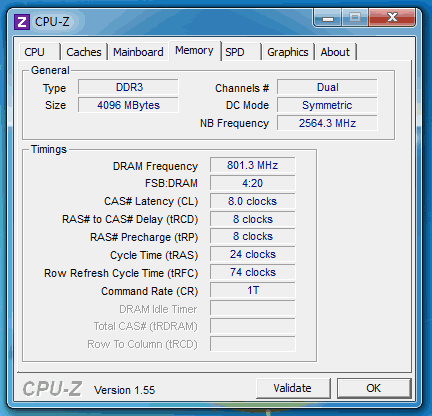The height and width of the screenshot is (416, 432).
Task: Select the Symmetric DC Mode value
Action: pyautogui.click(x=327, y=105)
